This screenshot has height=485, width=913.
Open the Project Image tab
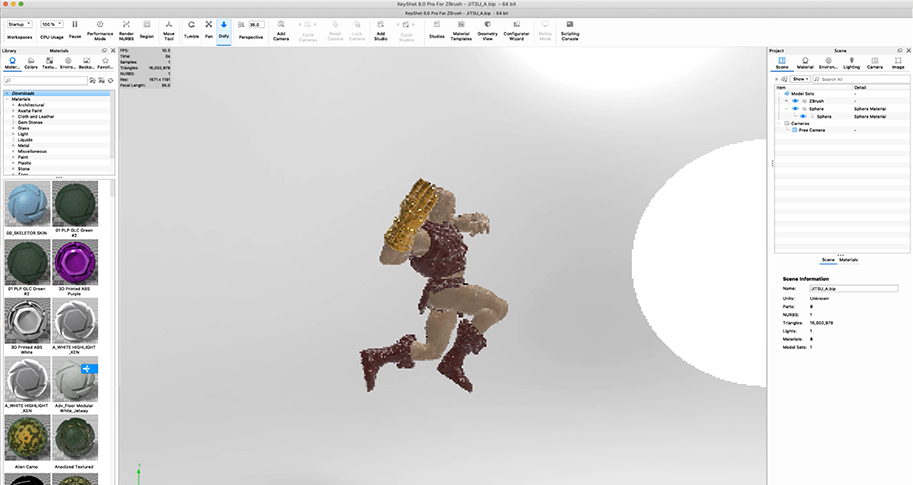pyautogui.click(x=898, y=63)
